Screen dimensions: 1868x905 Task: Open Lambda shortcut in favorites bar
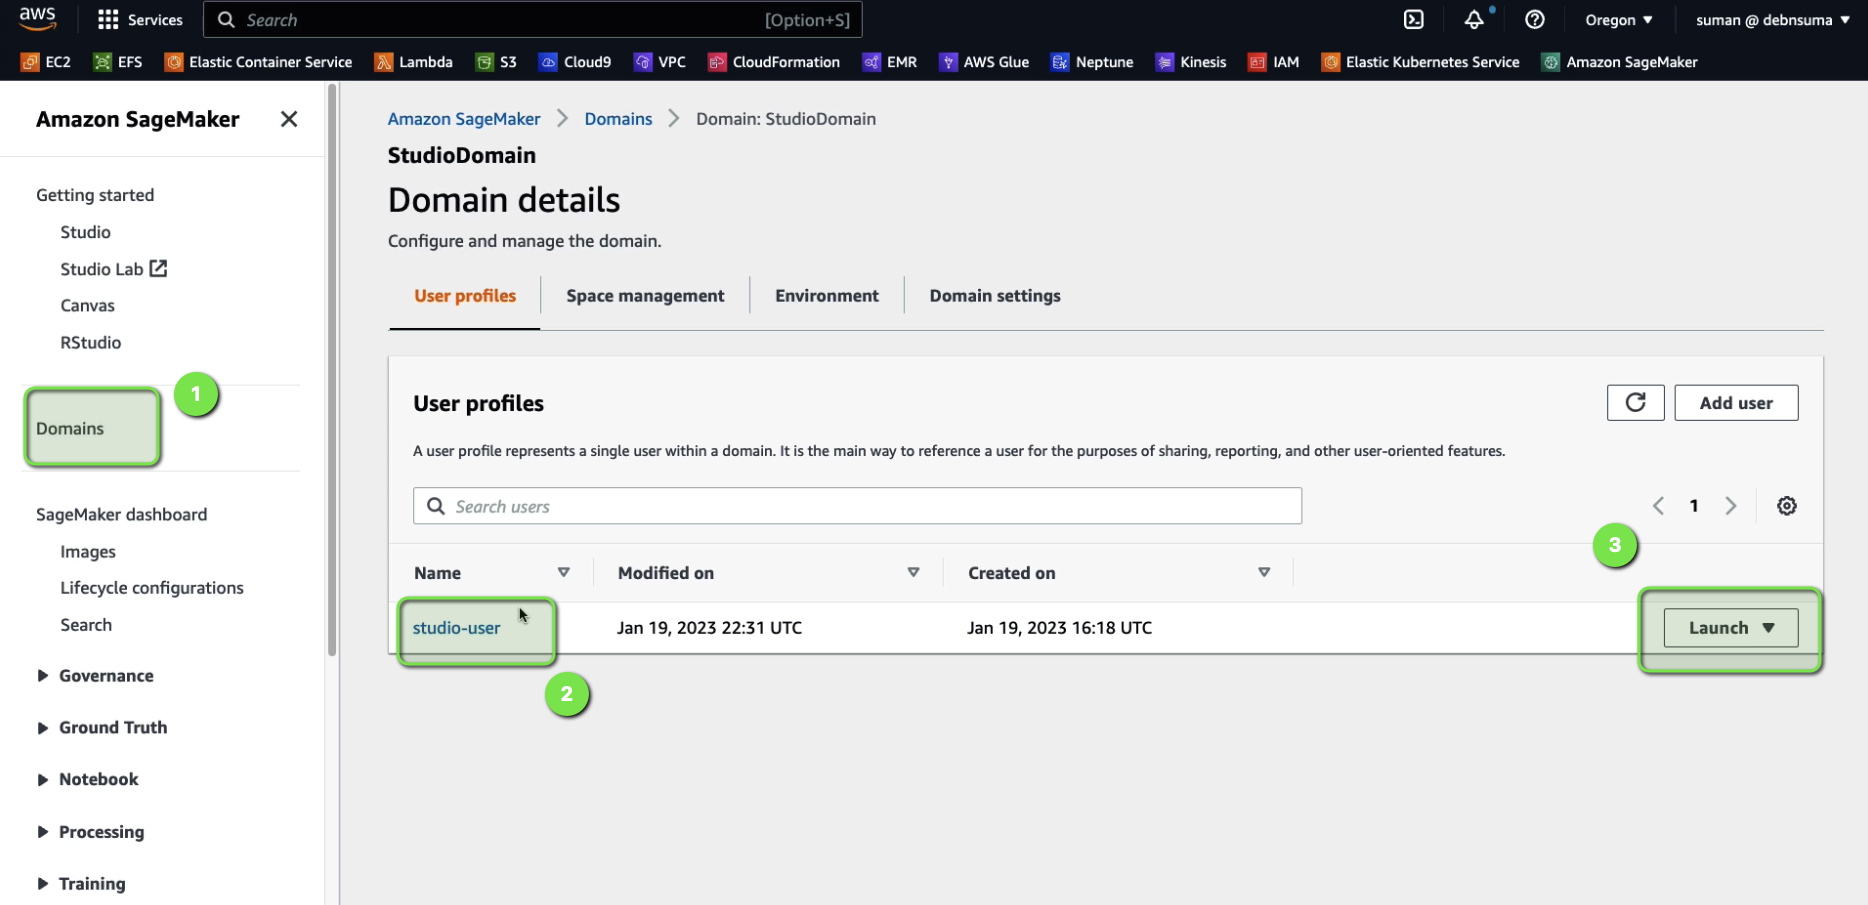tap(414, 62)
